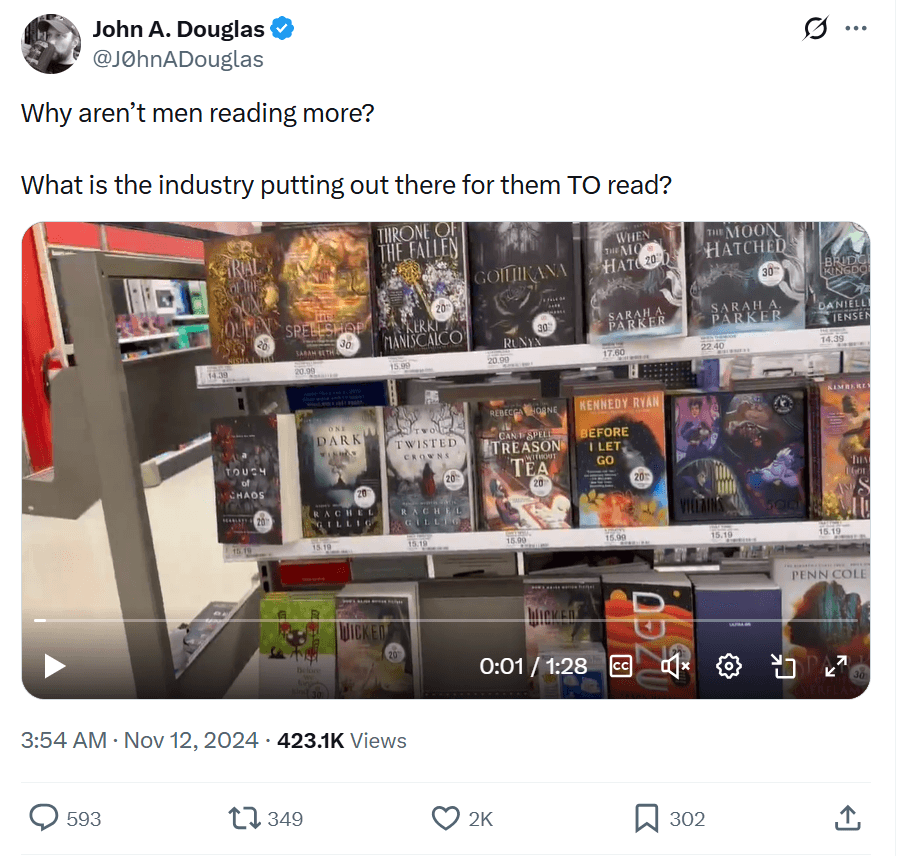906x856 pixels.
Task: Open the 3:54 AM Nov 12, 2024 timestamp
Action: pyautogui.click(x=139, y=740)
